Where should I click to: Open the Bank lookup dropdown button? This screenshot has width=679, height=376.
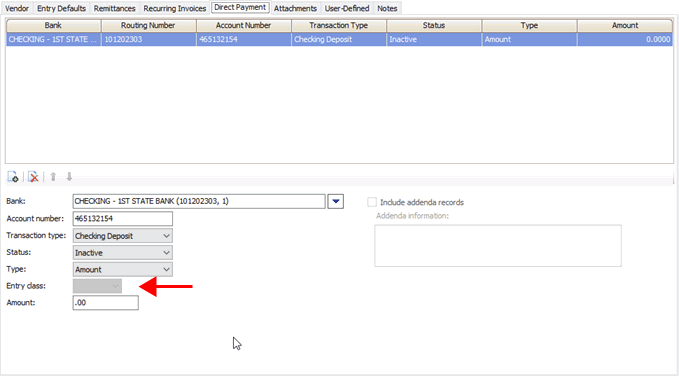click(x=336, y=201)
